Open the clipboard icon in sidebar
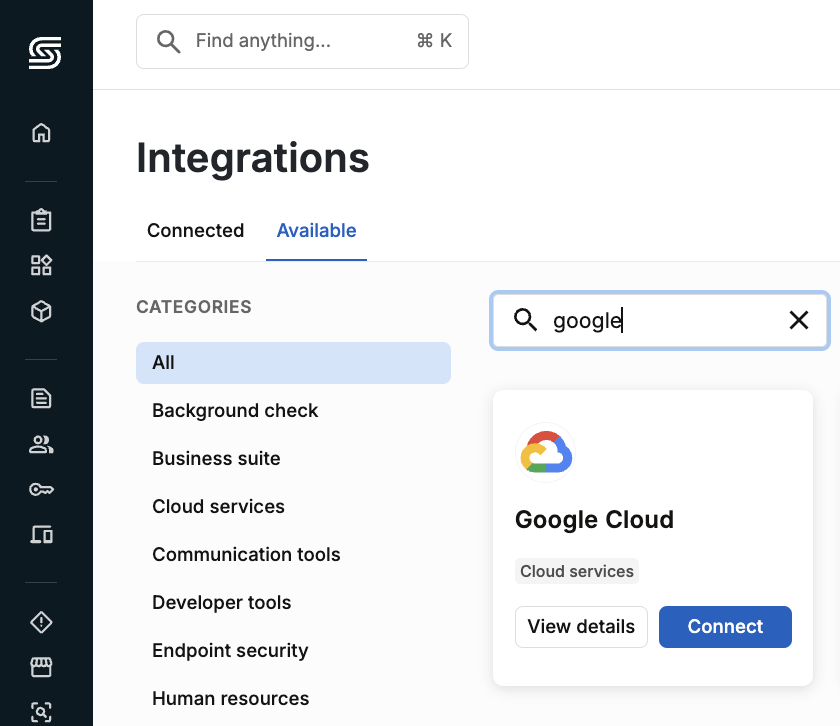This screenshot has height=726, width=840. (x=41, y=220)
